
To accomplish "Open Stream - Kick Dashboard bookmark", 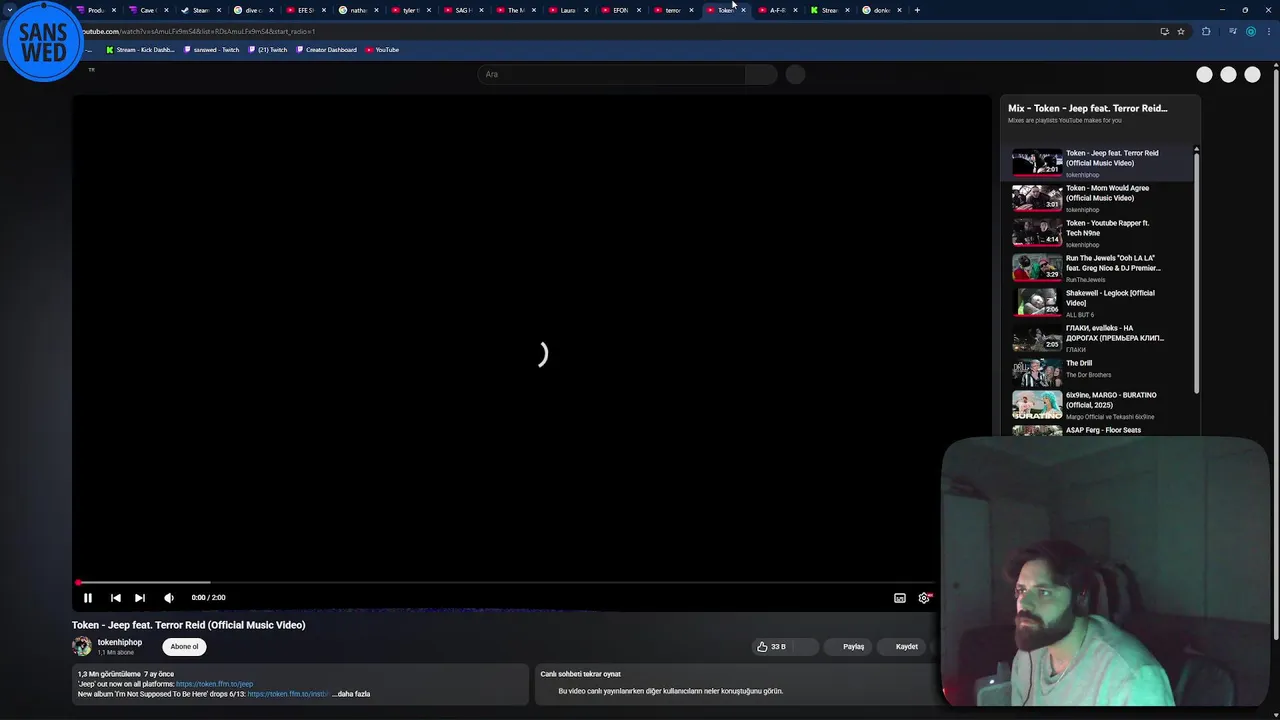I will point(141,50).
